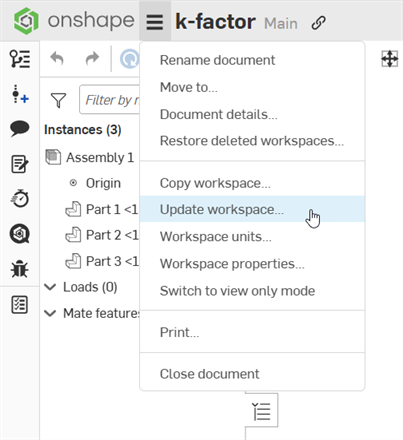This screenshot has width=403, height=440.
Task: Copy document link with chain icon
Action: tap(318, 23)
